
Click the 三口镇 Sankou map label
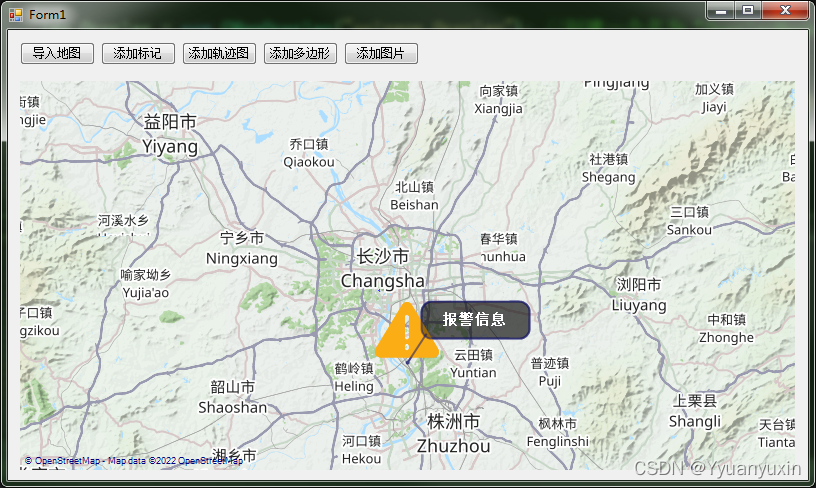(x=689, y=221)
